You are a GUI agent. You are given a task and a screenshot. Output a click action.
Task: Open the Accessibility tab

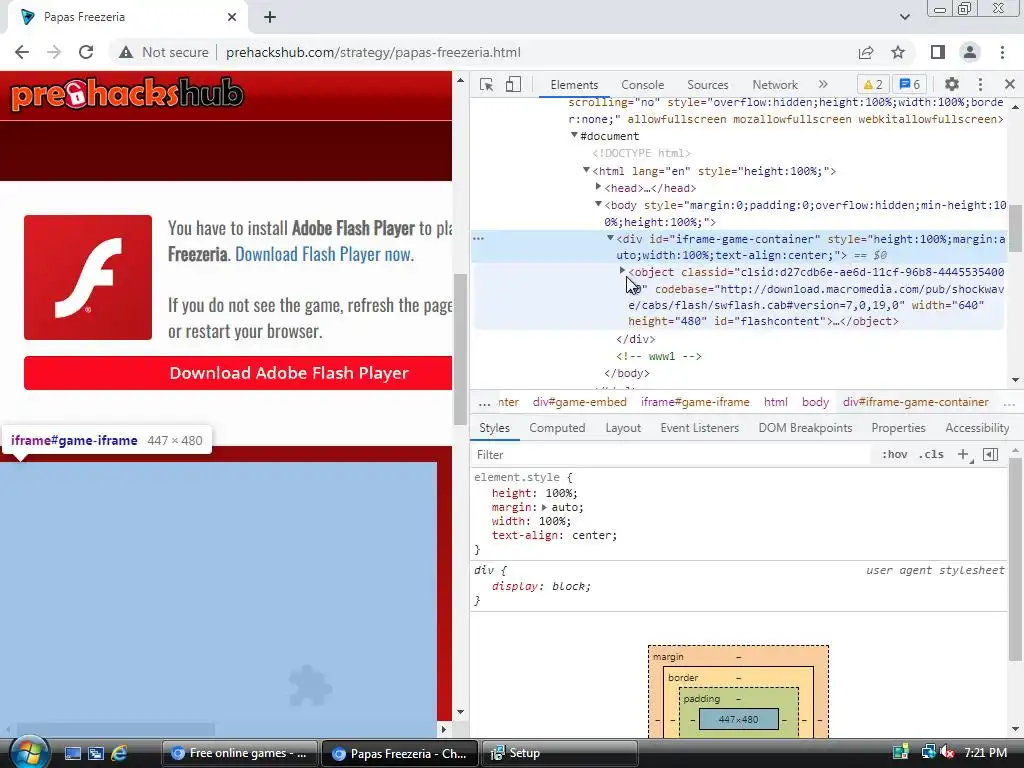[x=977, y=428]
